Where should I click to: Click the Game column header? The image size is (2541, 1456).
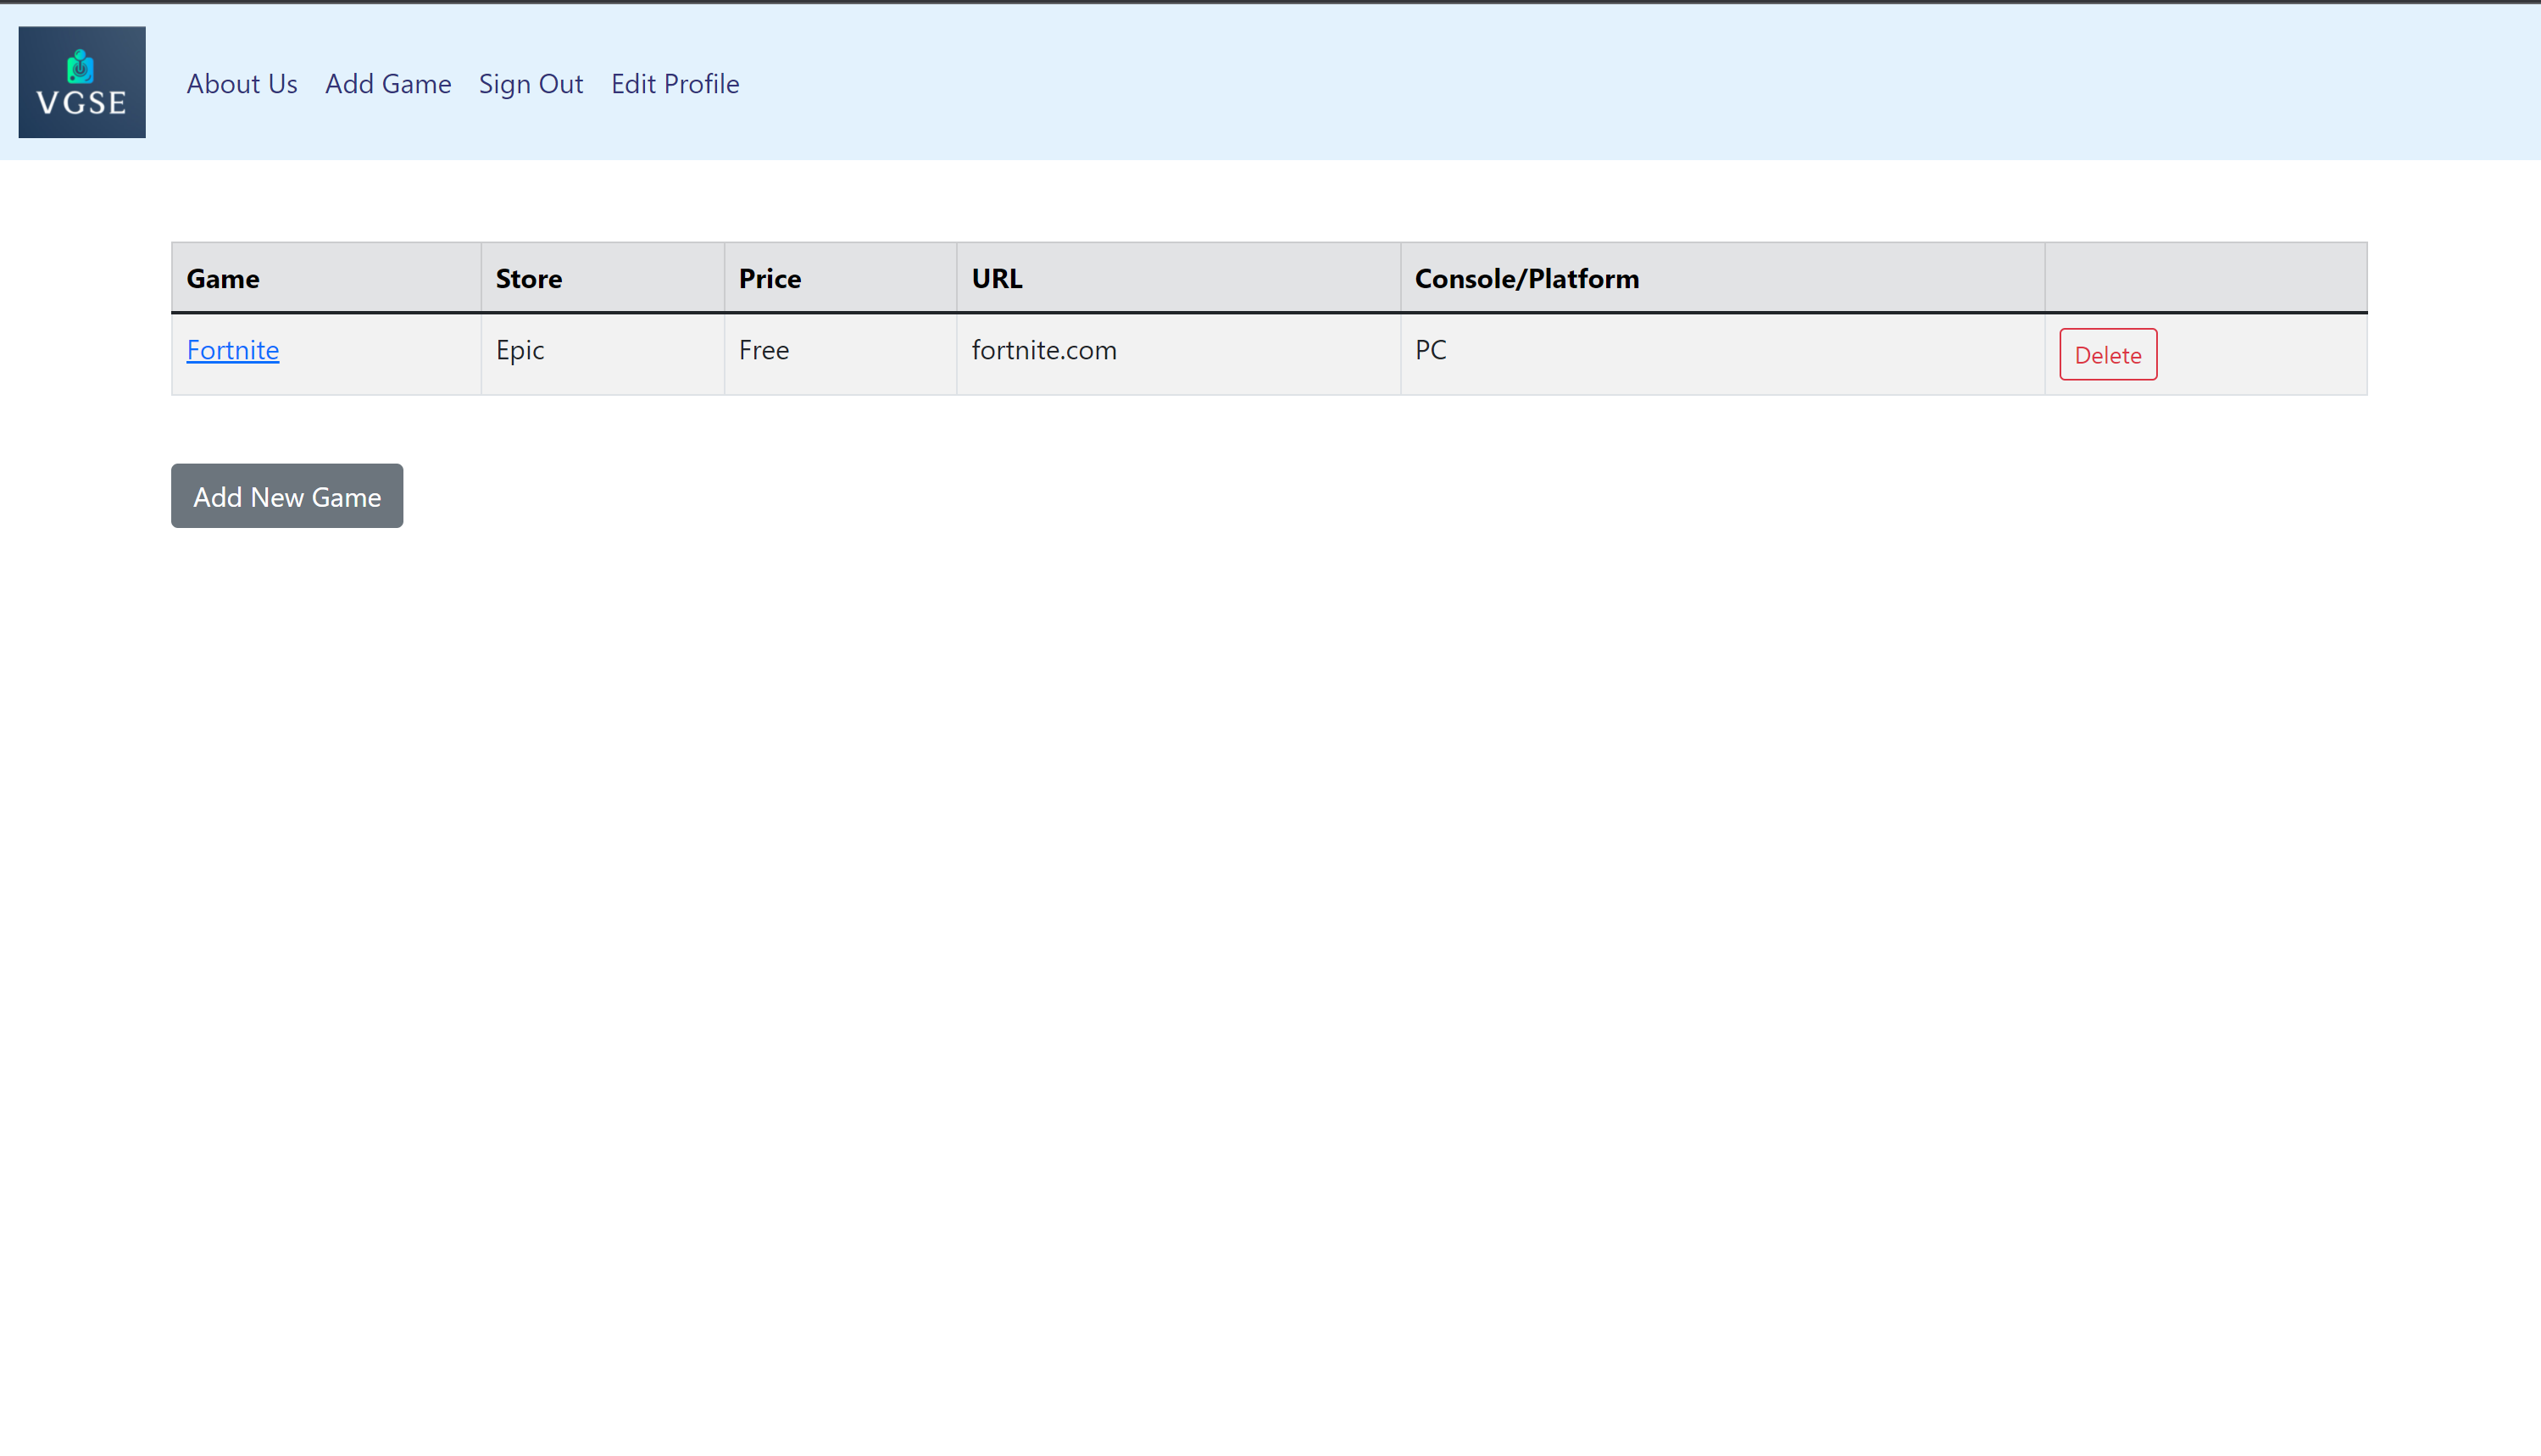click(327, 278)
